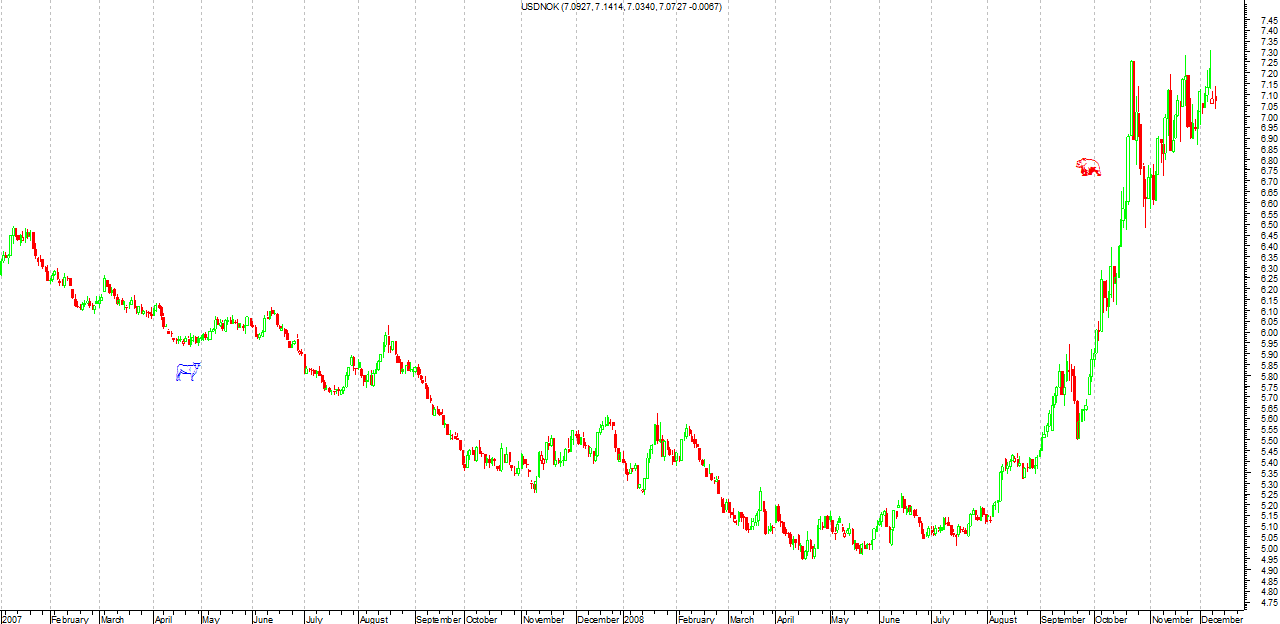The width and height of the screenshot is (1280, 624).
Task: Select the 2008 year label on time axis
Action: pos(634,619)
